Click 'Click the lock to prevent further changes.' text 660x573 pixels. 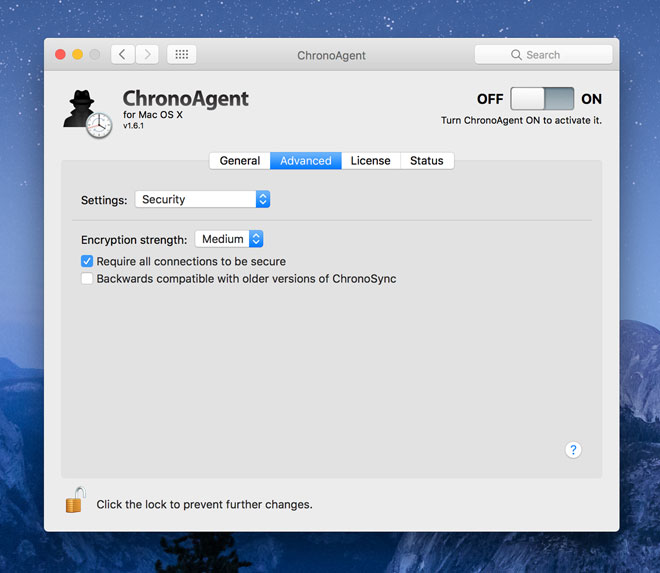[x=205, y=504]
